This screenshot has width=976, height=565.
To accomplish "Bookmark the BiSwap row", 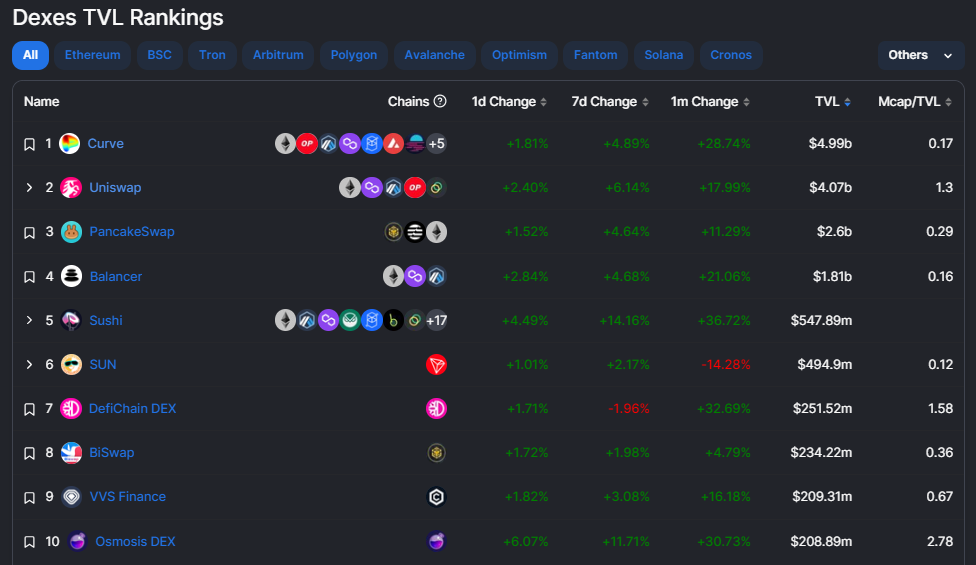I will pyautogui.click(x=29, y=454).
